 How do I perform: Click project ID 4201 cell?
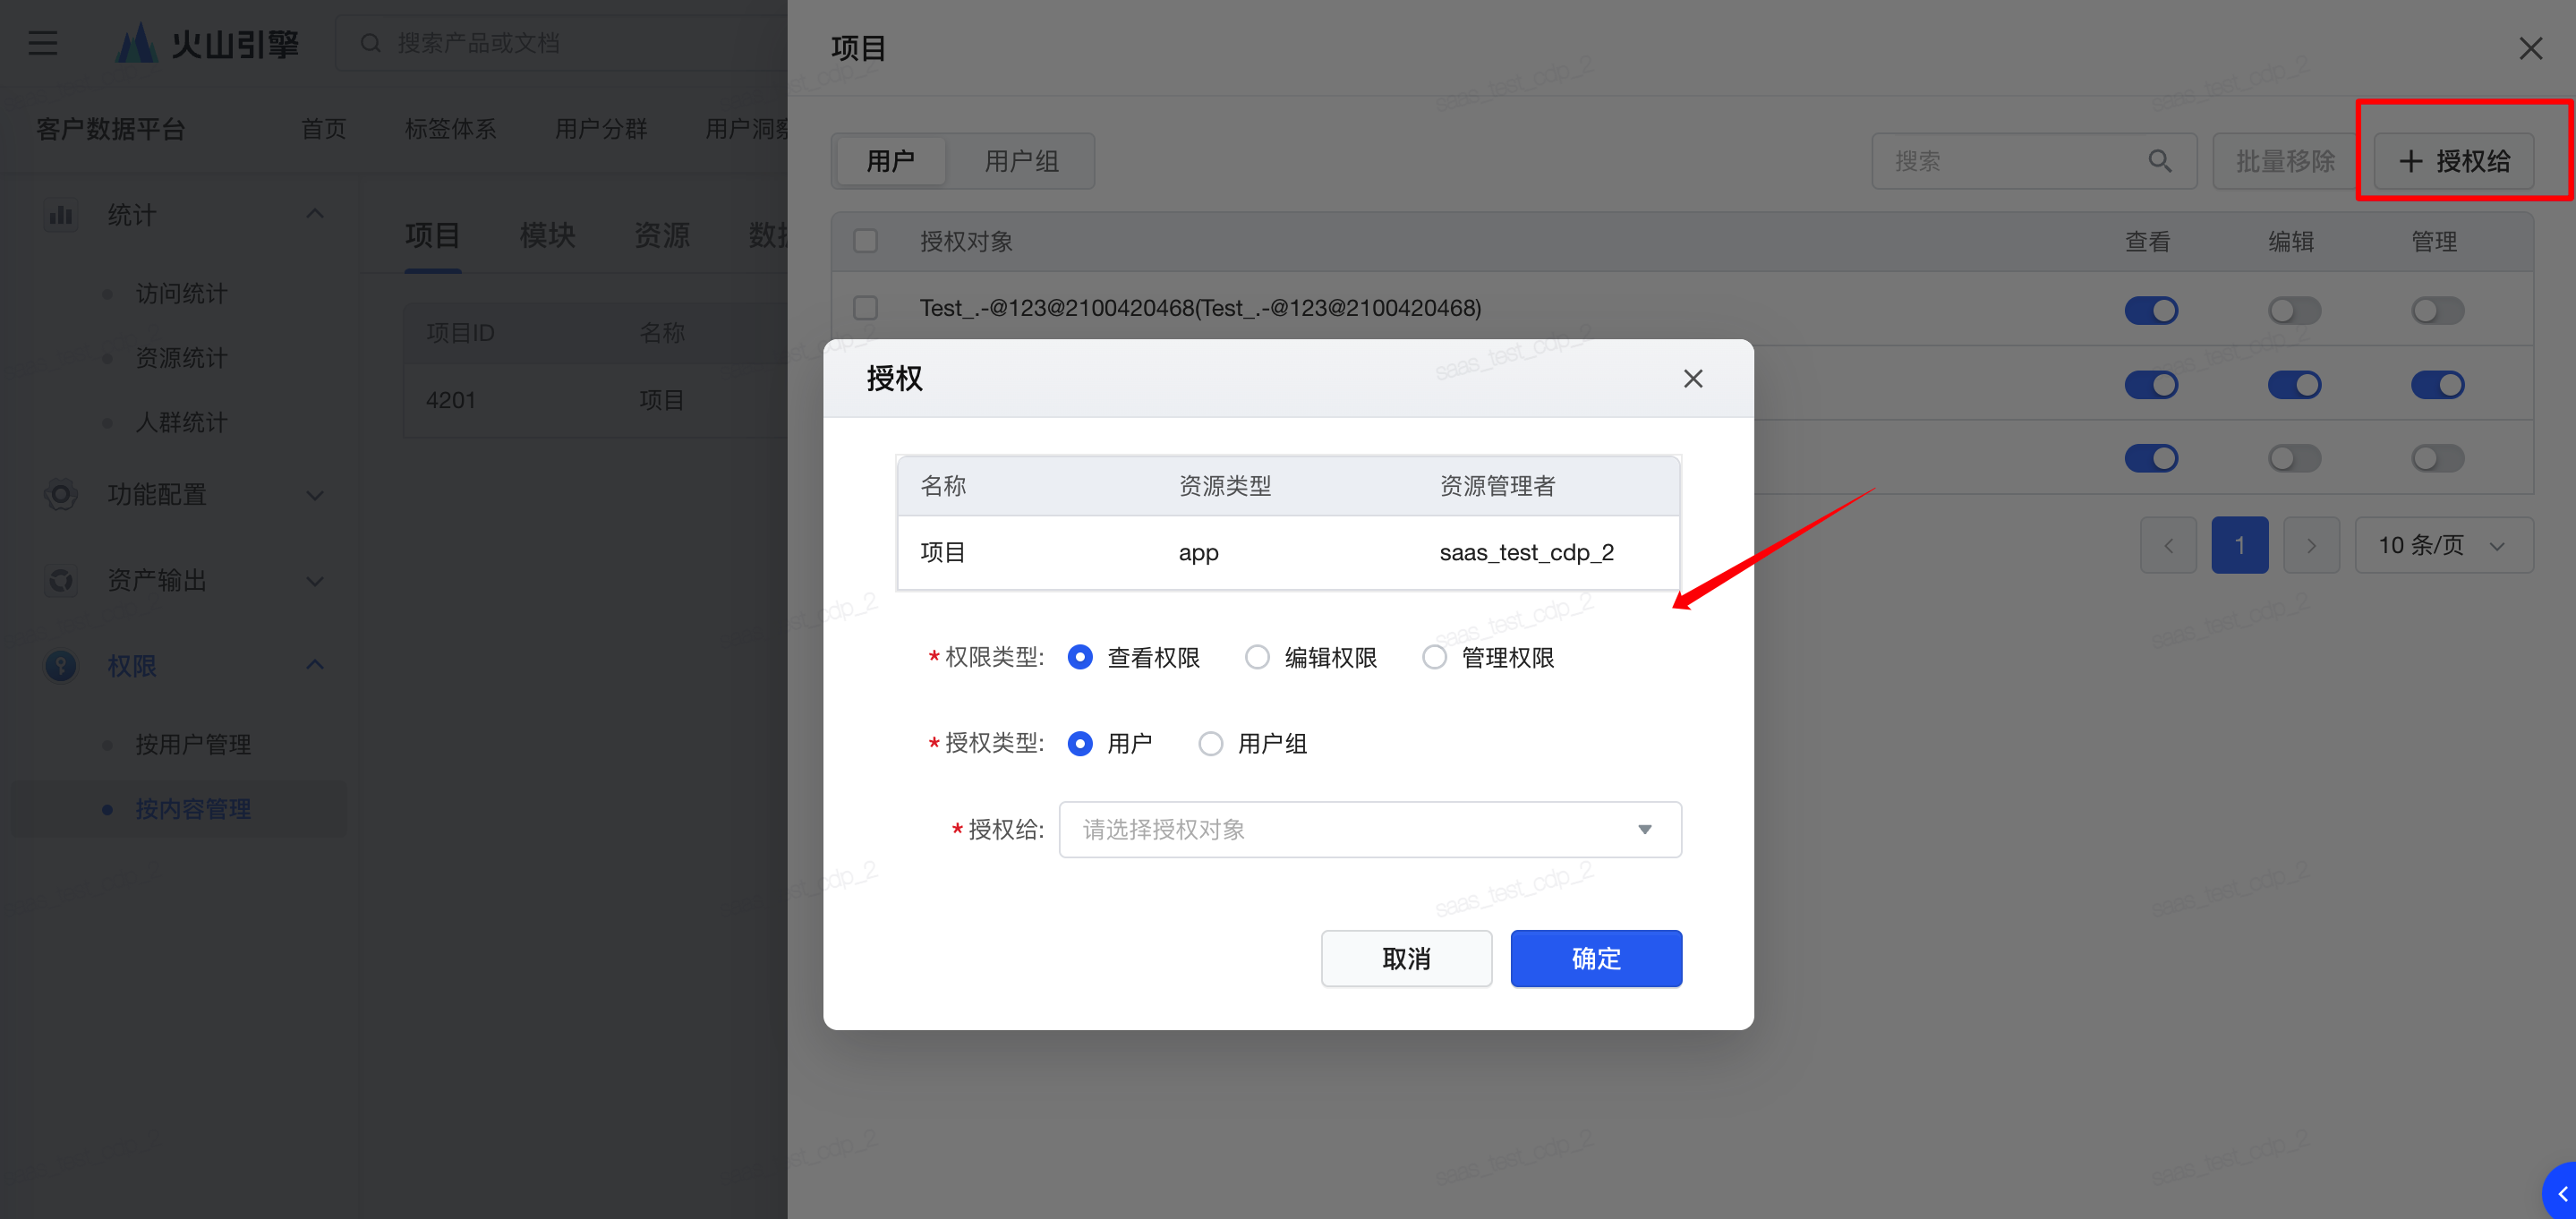tap(450, 400)
